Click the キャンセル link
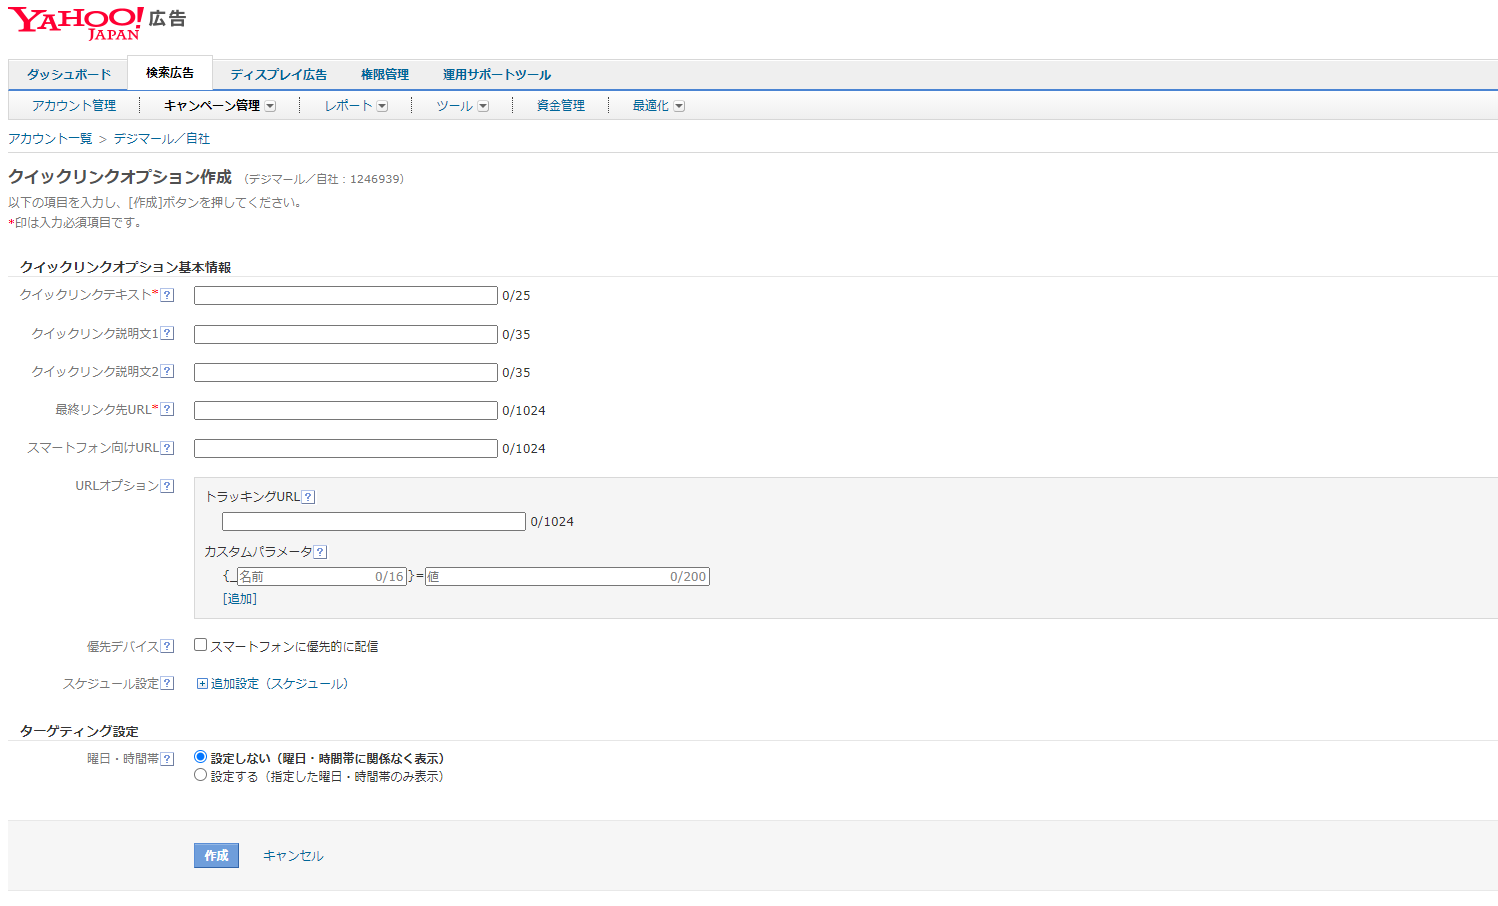1498x906 pixels. click(293, 856)
